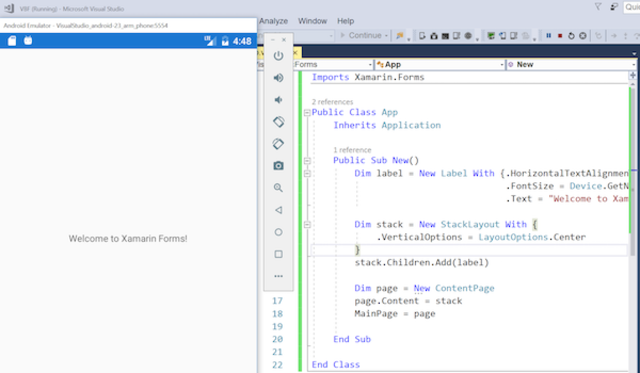Click the line number 19 in gutter

click(x=278, y=326)
